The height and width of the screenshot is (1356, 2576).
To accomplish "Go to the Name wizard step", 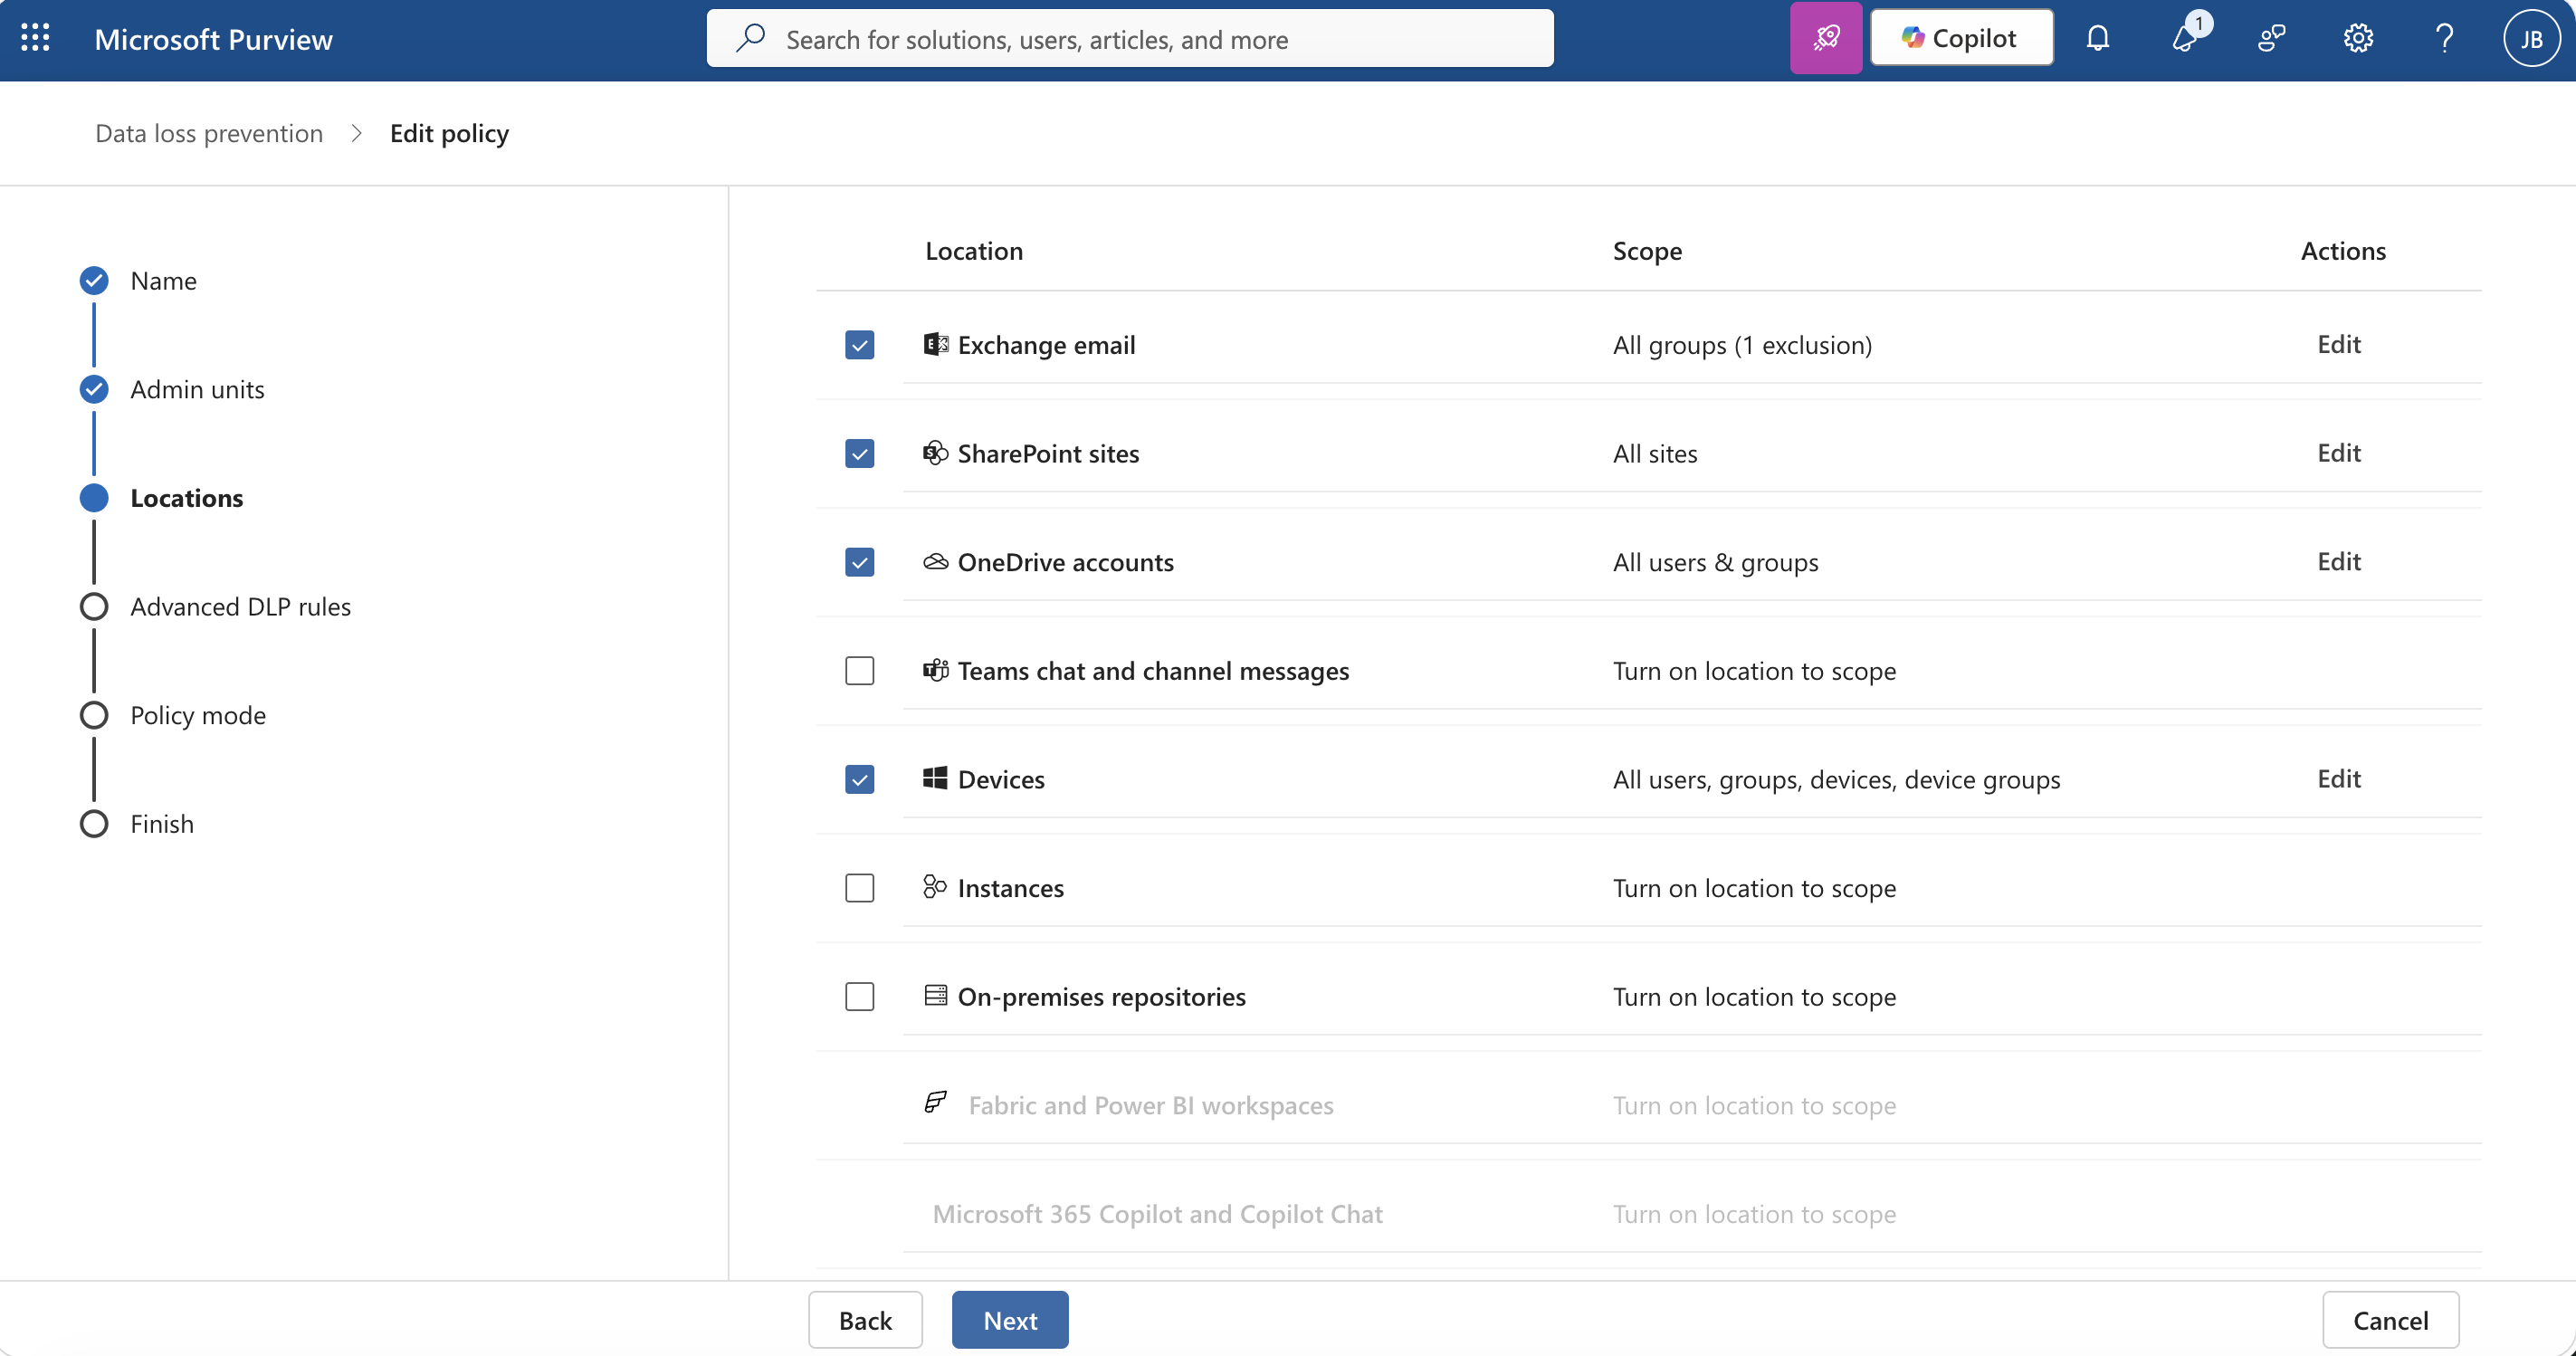I will (x=163, y=281).
